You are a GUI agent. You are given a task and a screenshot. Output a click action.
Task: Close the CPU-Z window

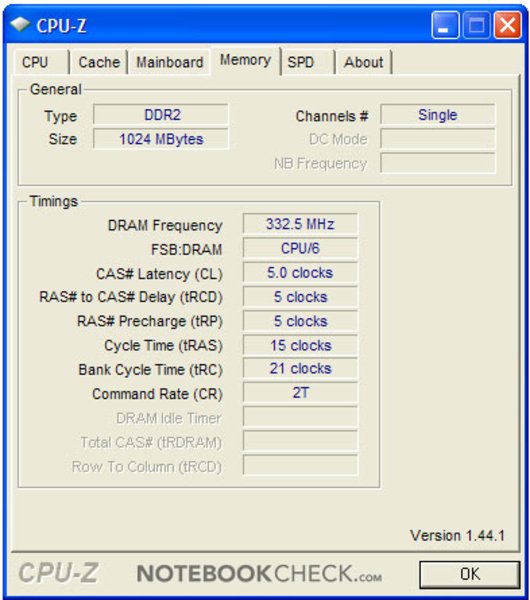click(x=507, y=25)
